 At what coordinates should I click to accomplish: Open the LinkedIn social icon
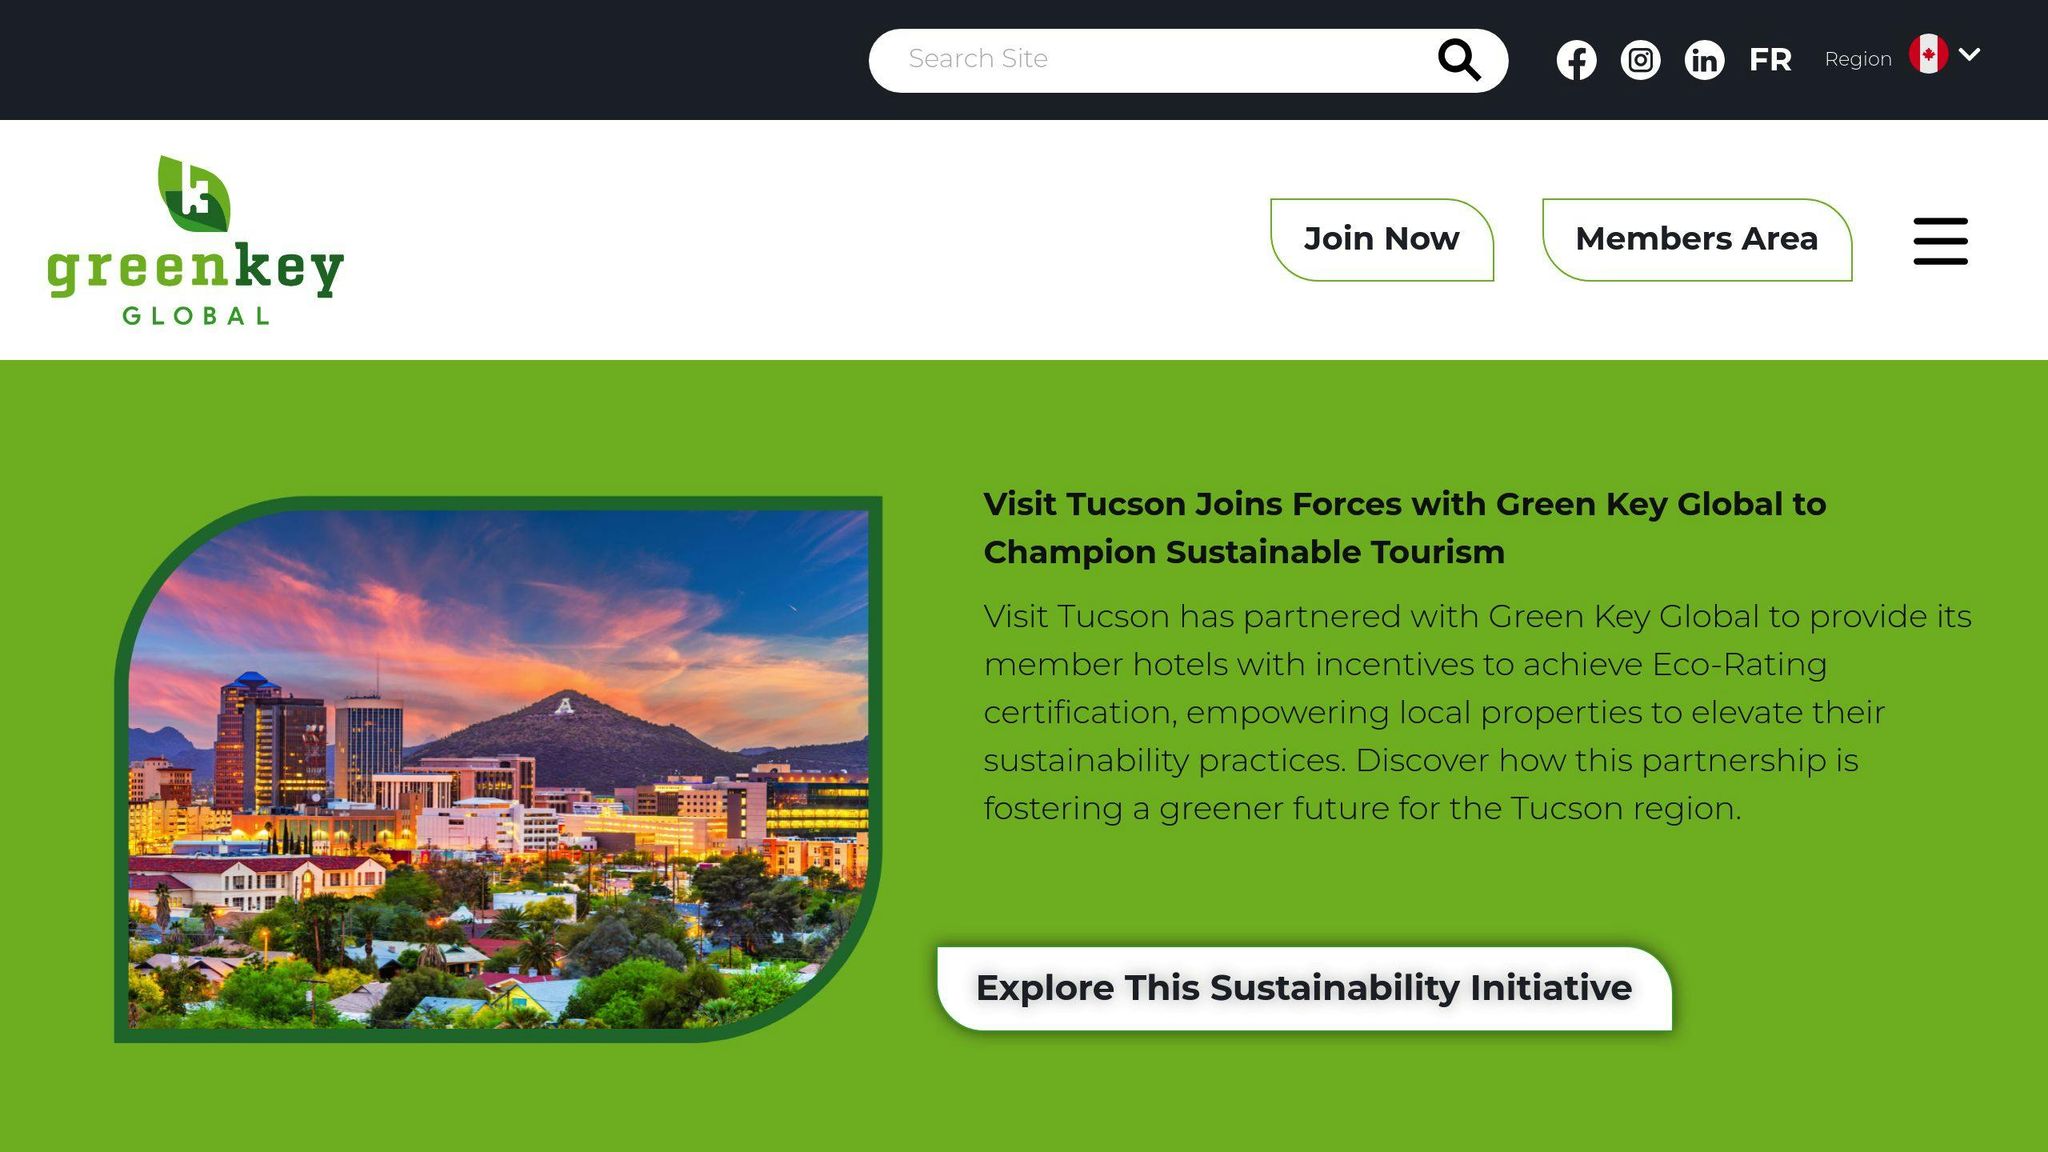click(x=1704, y=60)
